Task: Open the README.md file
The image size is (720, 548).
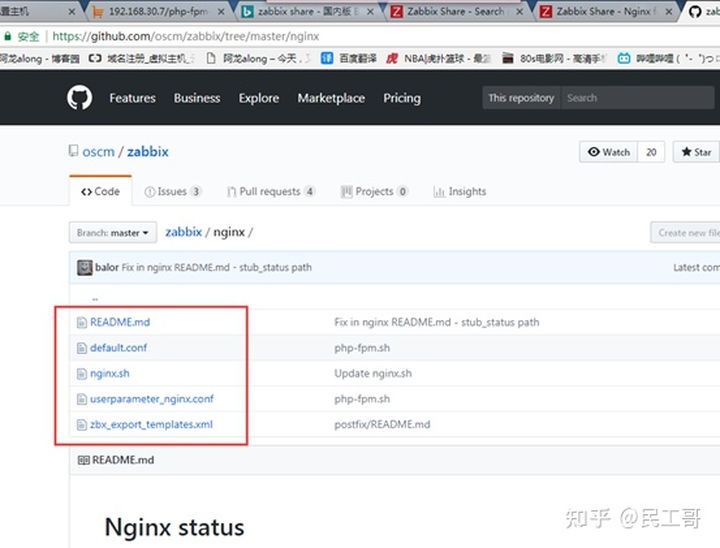Action: coord(120,322)
